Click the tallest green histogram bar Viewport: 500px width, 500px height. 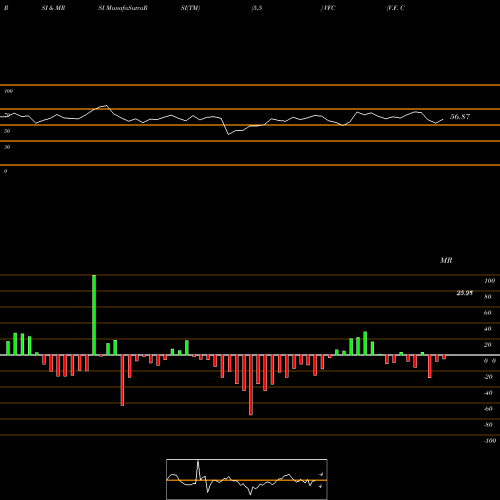coord(94,315)
